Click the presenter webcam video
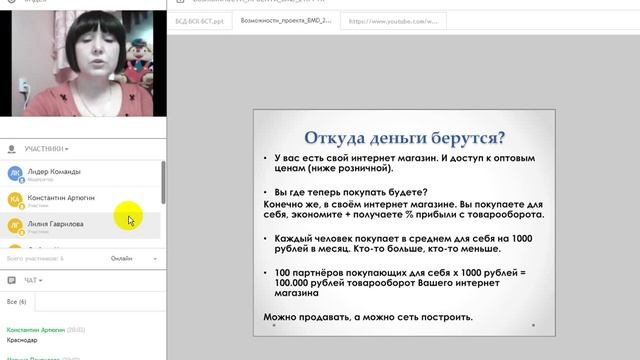The height and width of the screenshot is (360, 640). (83, 63)
